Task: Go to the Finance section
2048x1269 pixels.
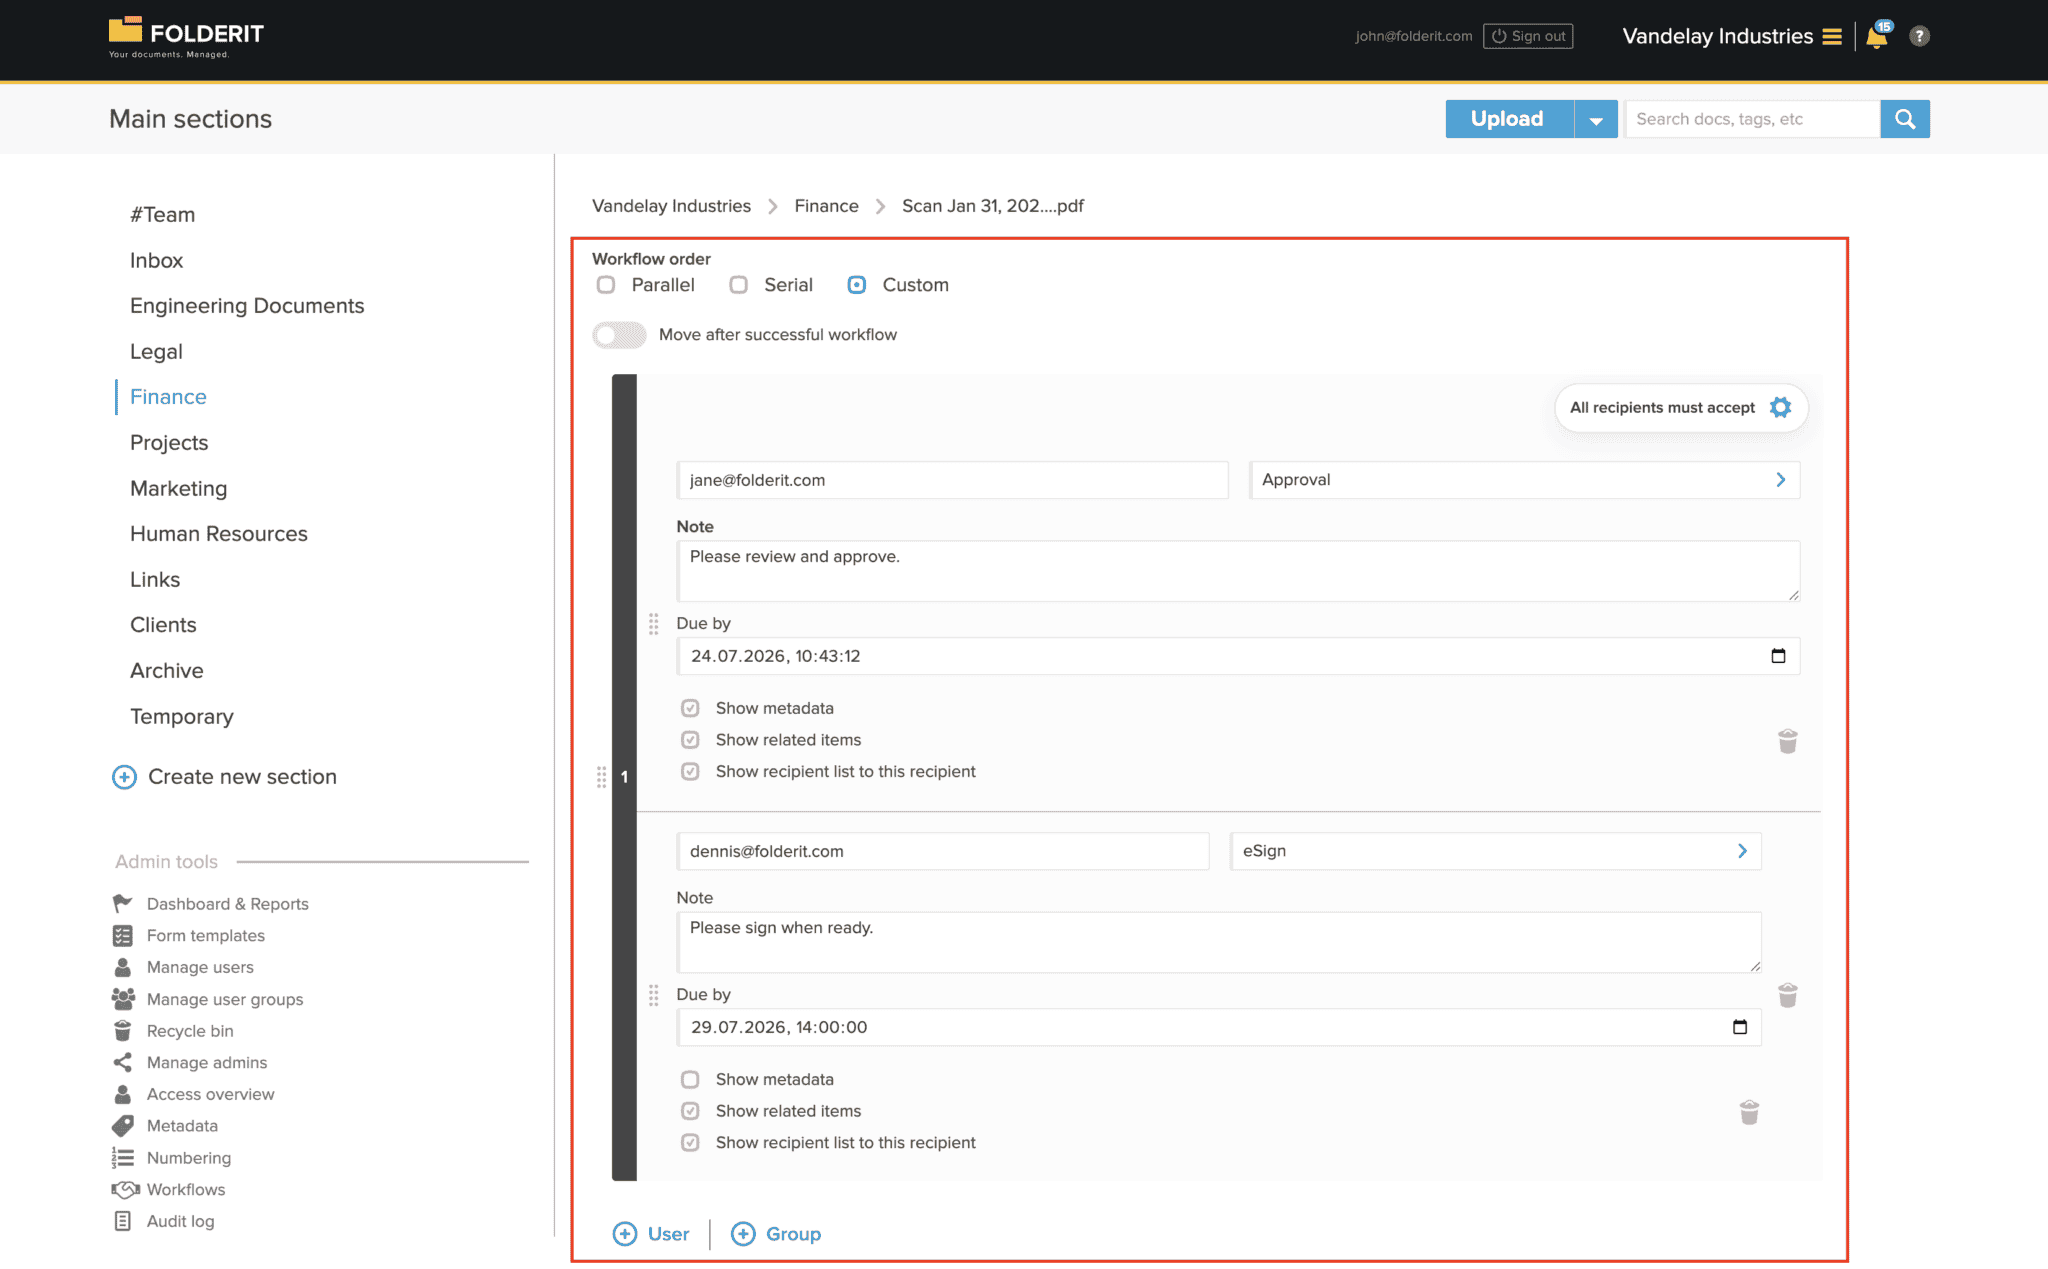Action: (x=168, y=397)
